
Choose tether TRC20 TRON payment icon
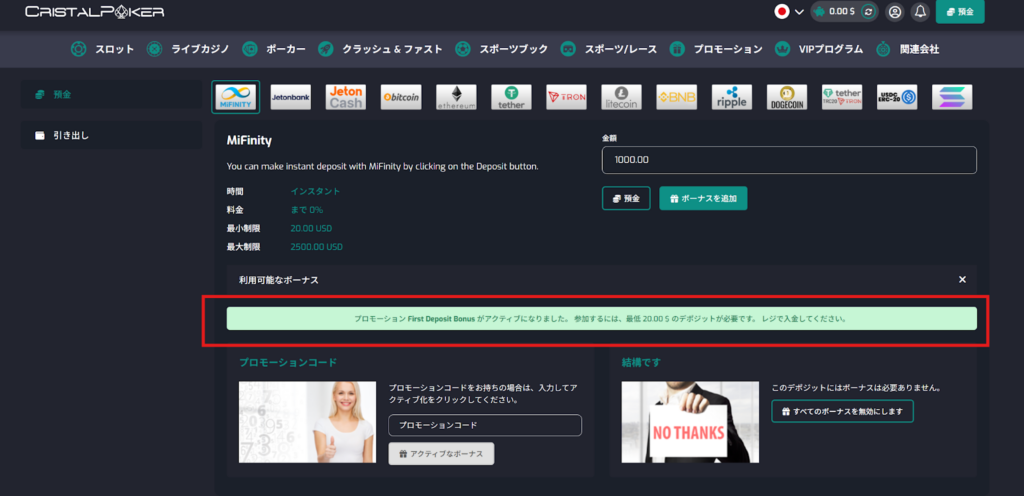pyautogui.click(x=842, y=97)
